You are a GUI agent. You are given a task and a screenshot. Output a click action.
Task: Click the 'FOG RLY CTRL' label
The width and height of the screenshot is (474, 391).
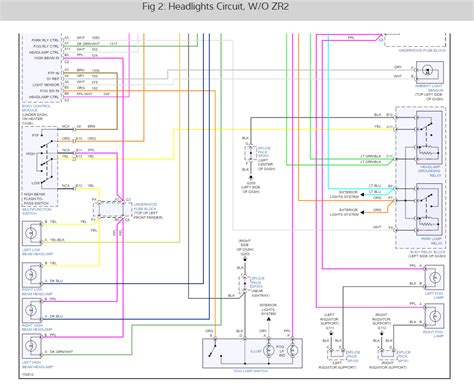(46, 46)
